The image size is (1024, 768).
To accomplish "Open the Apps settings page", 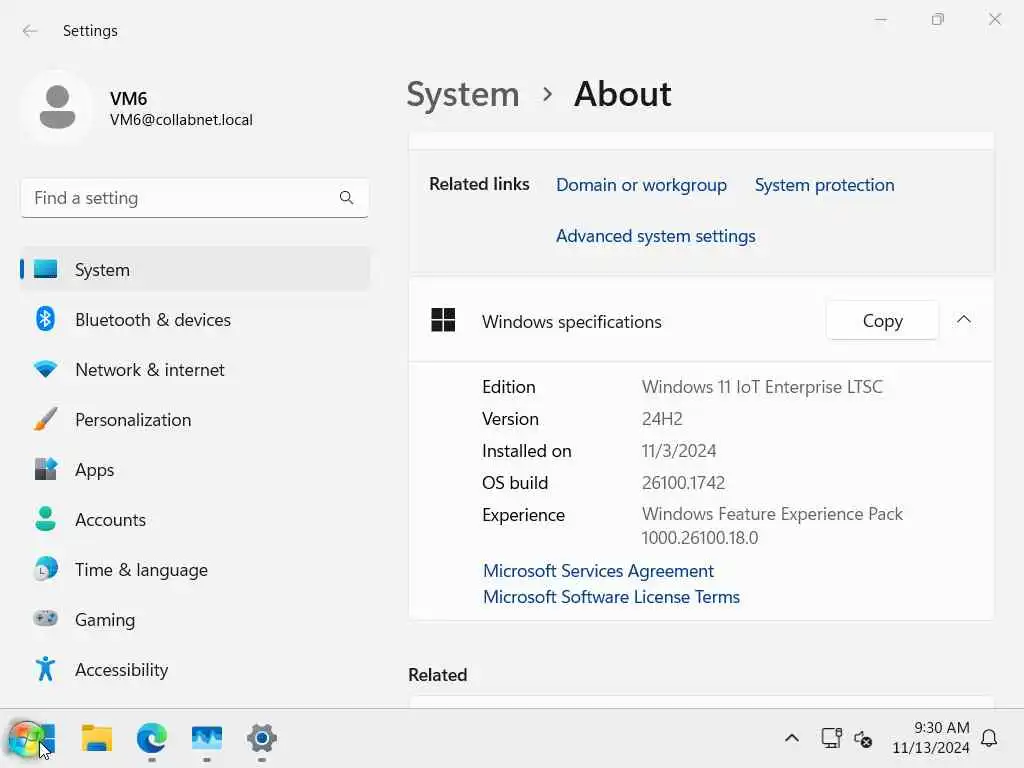I will click(195, 470).
